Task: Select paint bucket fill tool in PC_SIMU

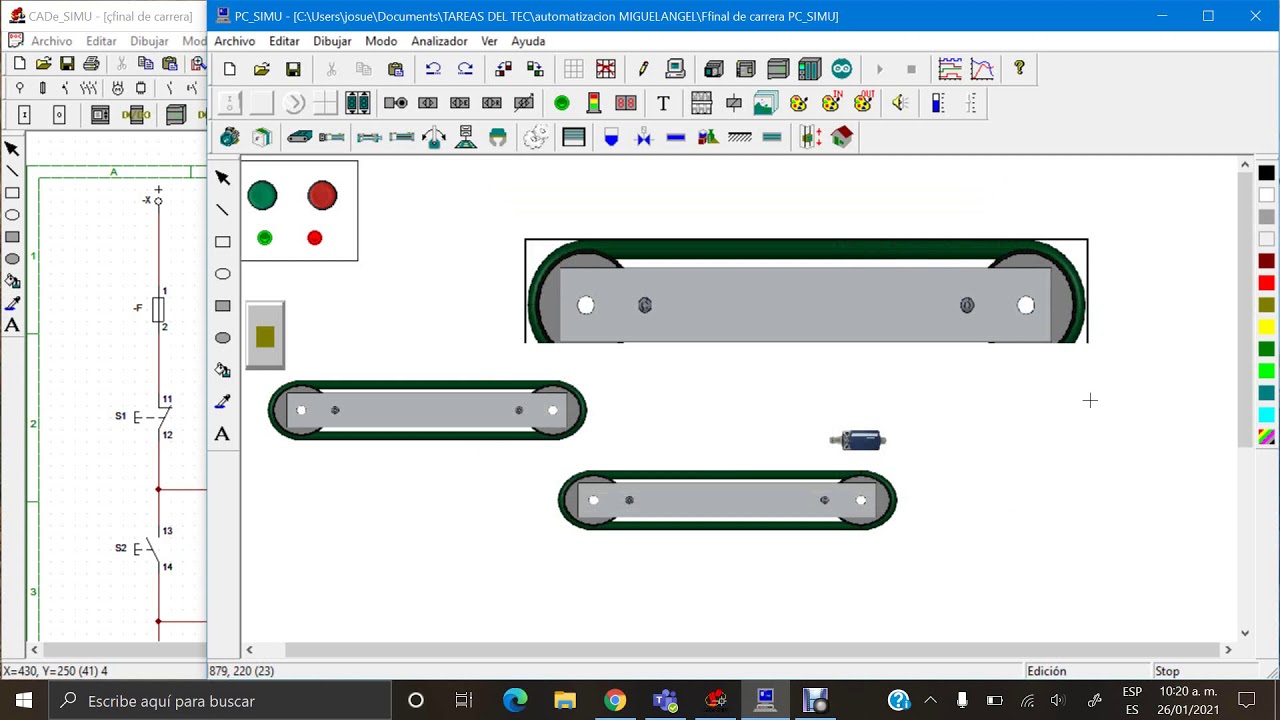Action: coord(223,370)
